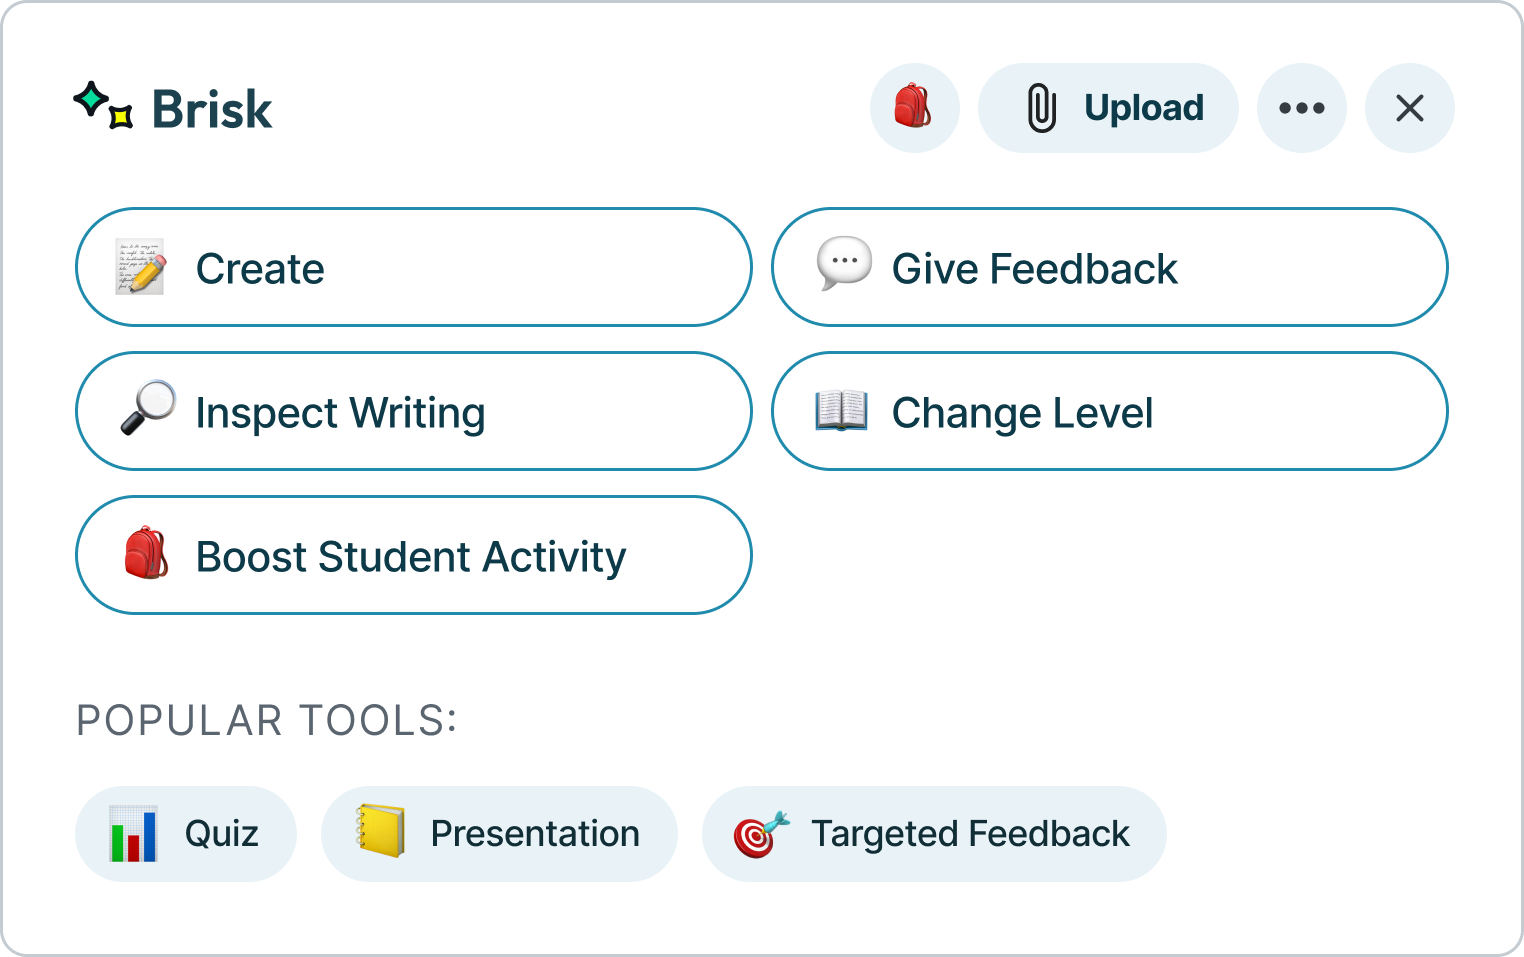Image resolution: width=1524 pixels, height=957 pixels.
Task: Launch Boost Student Activity
Action: coord(414,555)
